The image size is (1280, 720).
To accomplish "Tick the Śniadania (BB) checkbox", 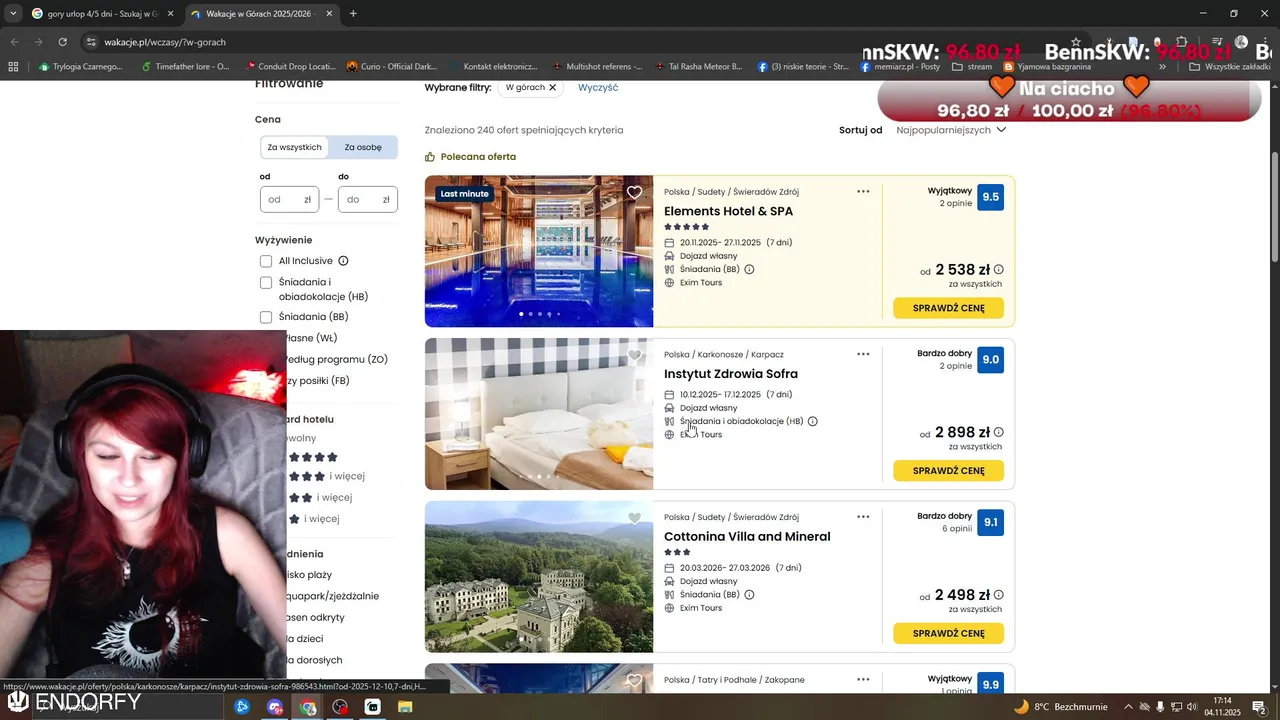I will click(x=266, y=317).
